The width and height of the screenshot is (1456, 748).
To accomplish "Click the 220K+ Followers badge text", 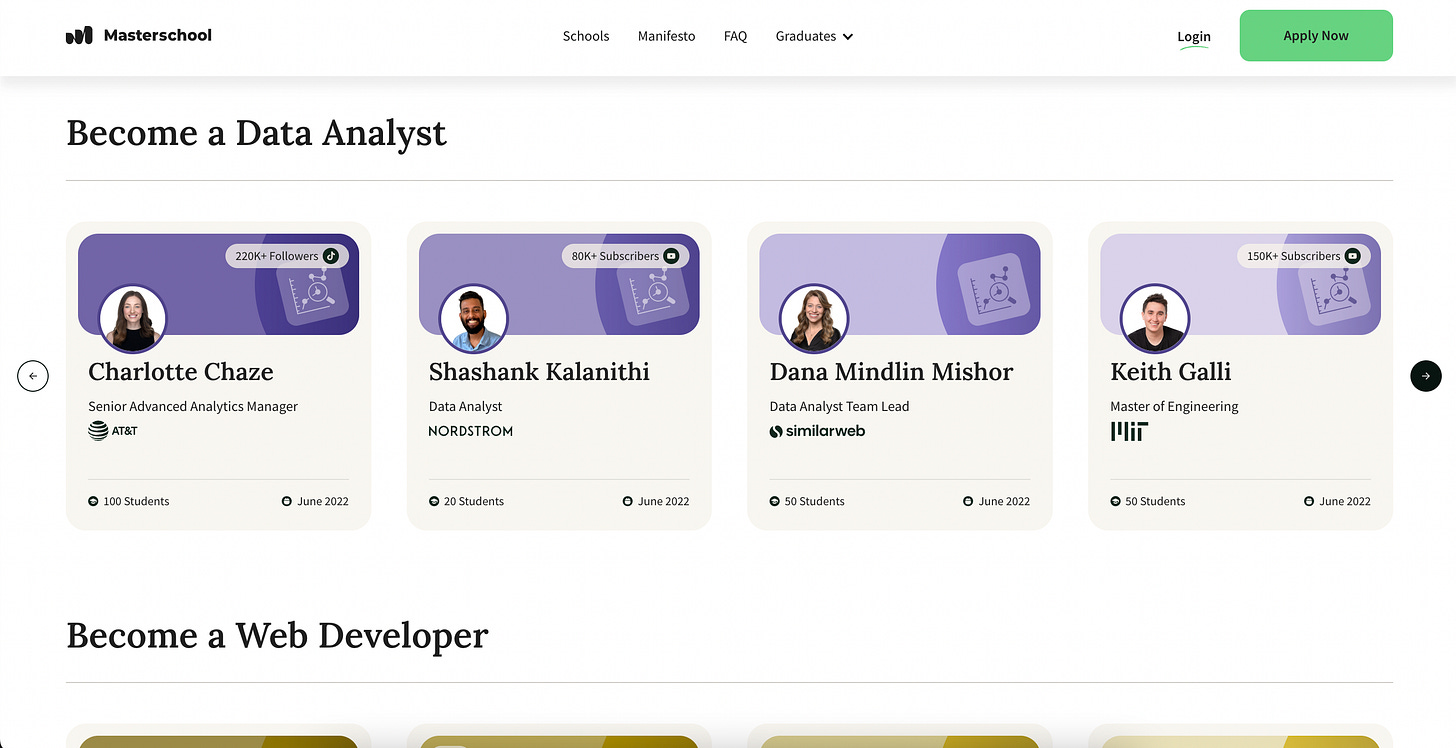I will (x=277, y=256).
